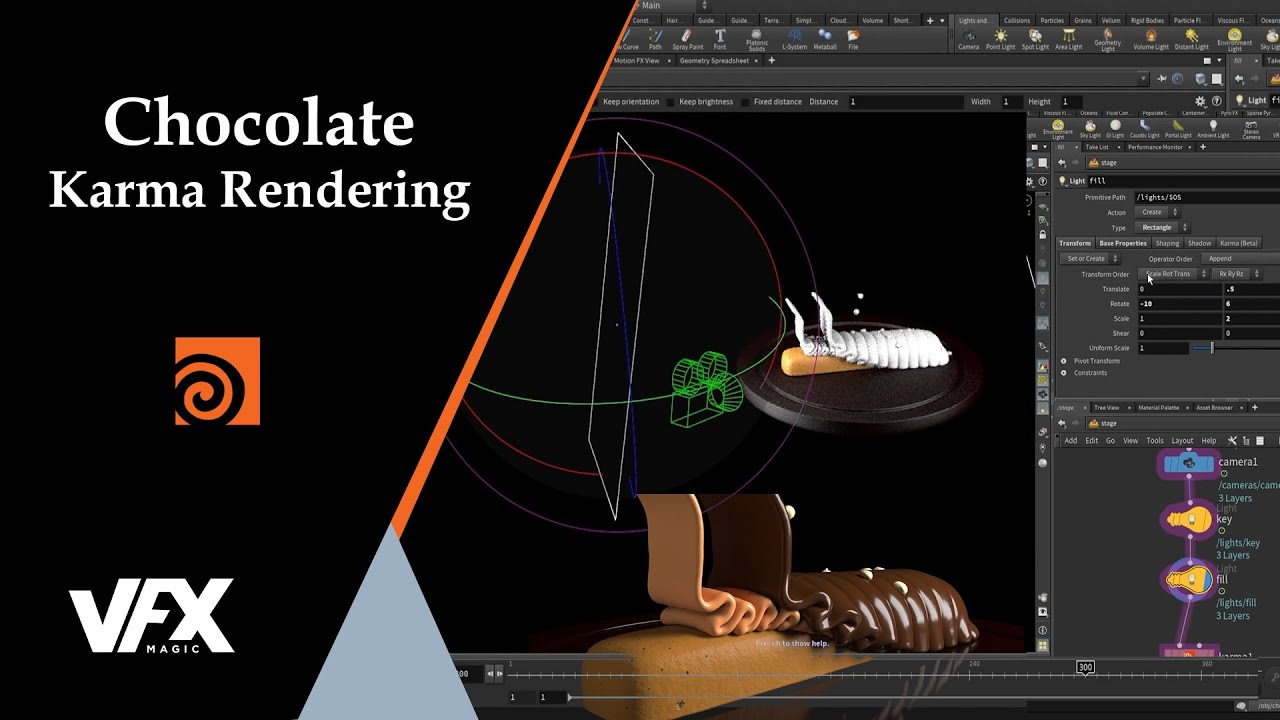Switch to the Base Properties tab

1123,243
